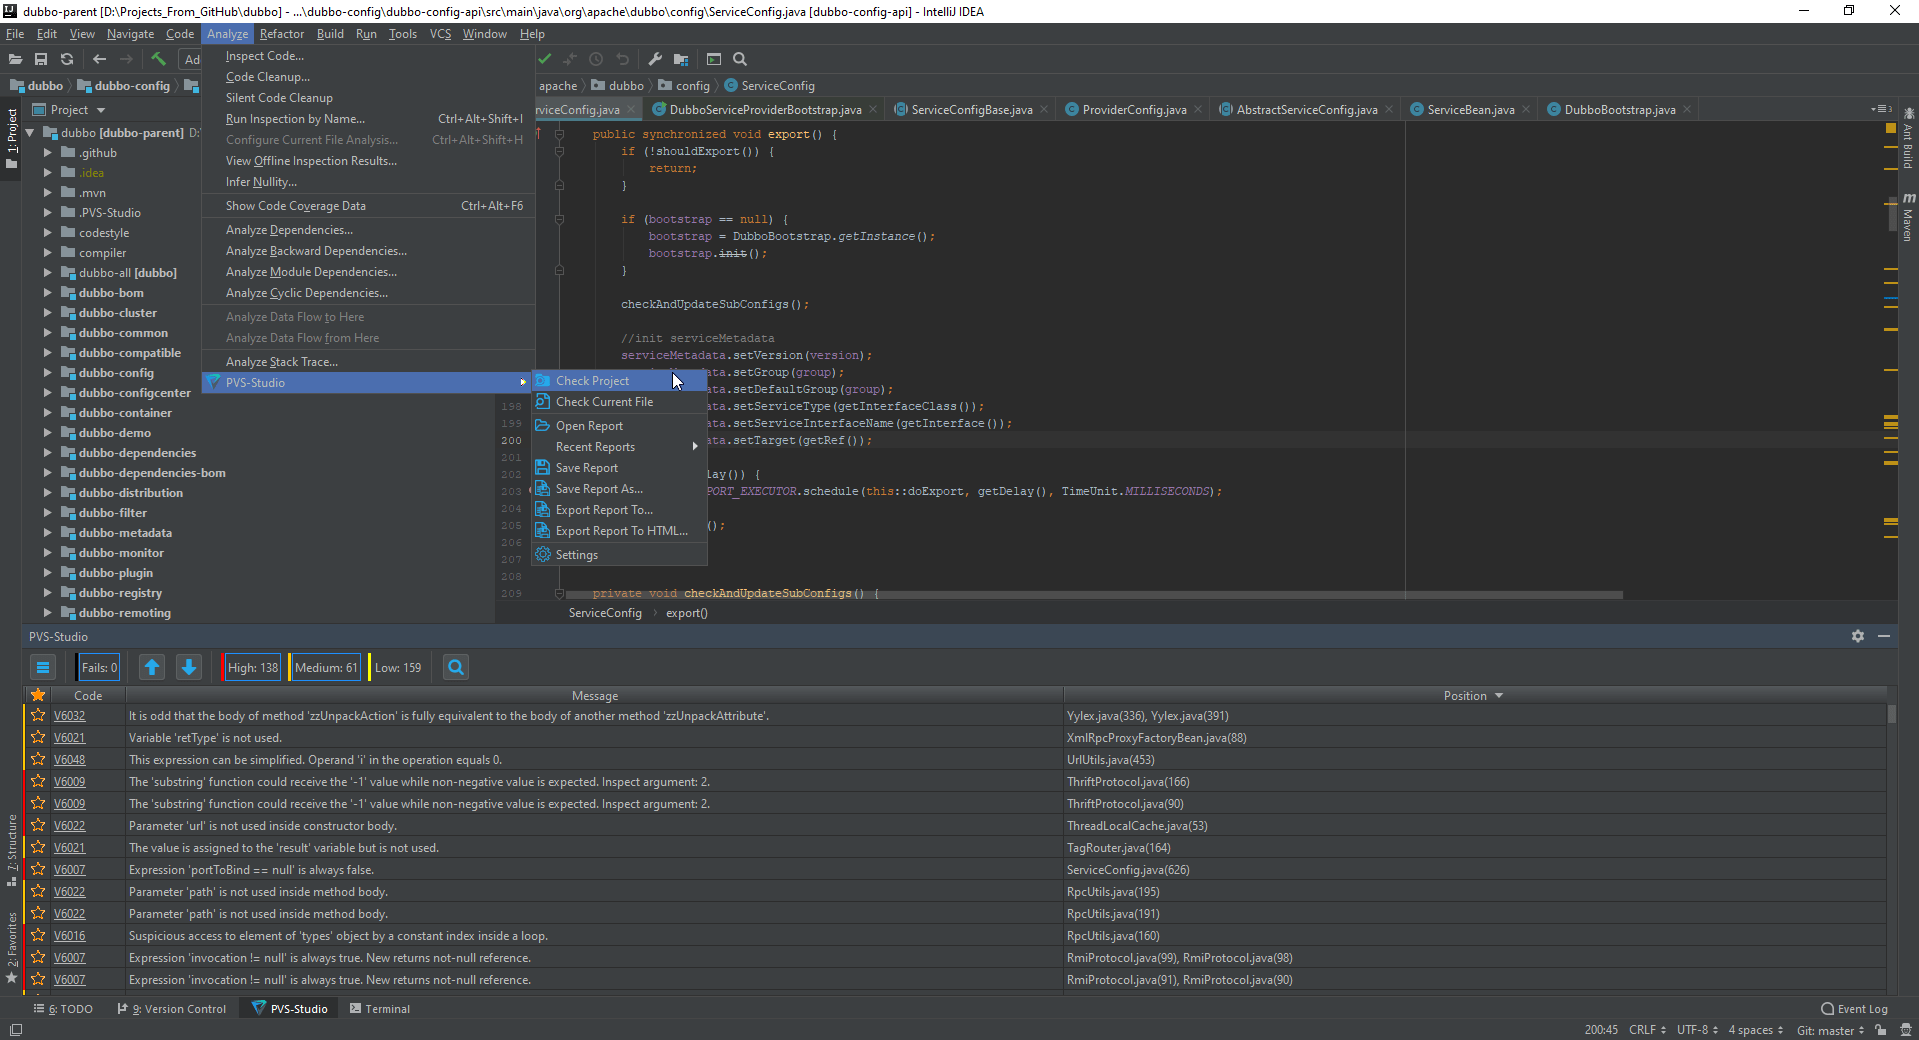The width and height of the screenshot is (1919, 1040).
Task: Choose Inspect Code... from Analyze menu
Action: point(368,56)
